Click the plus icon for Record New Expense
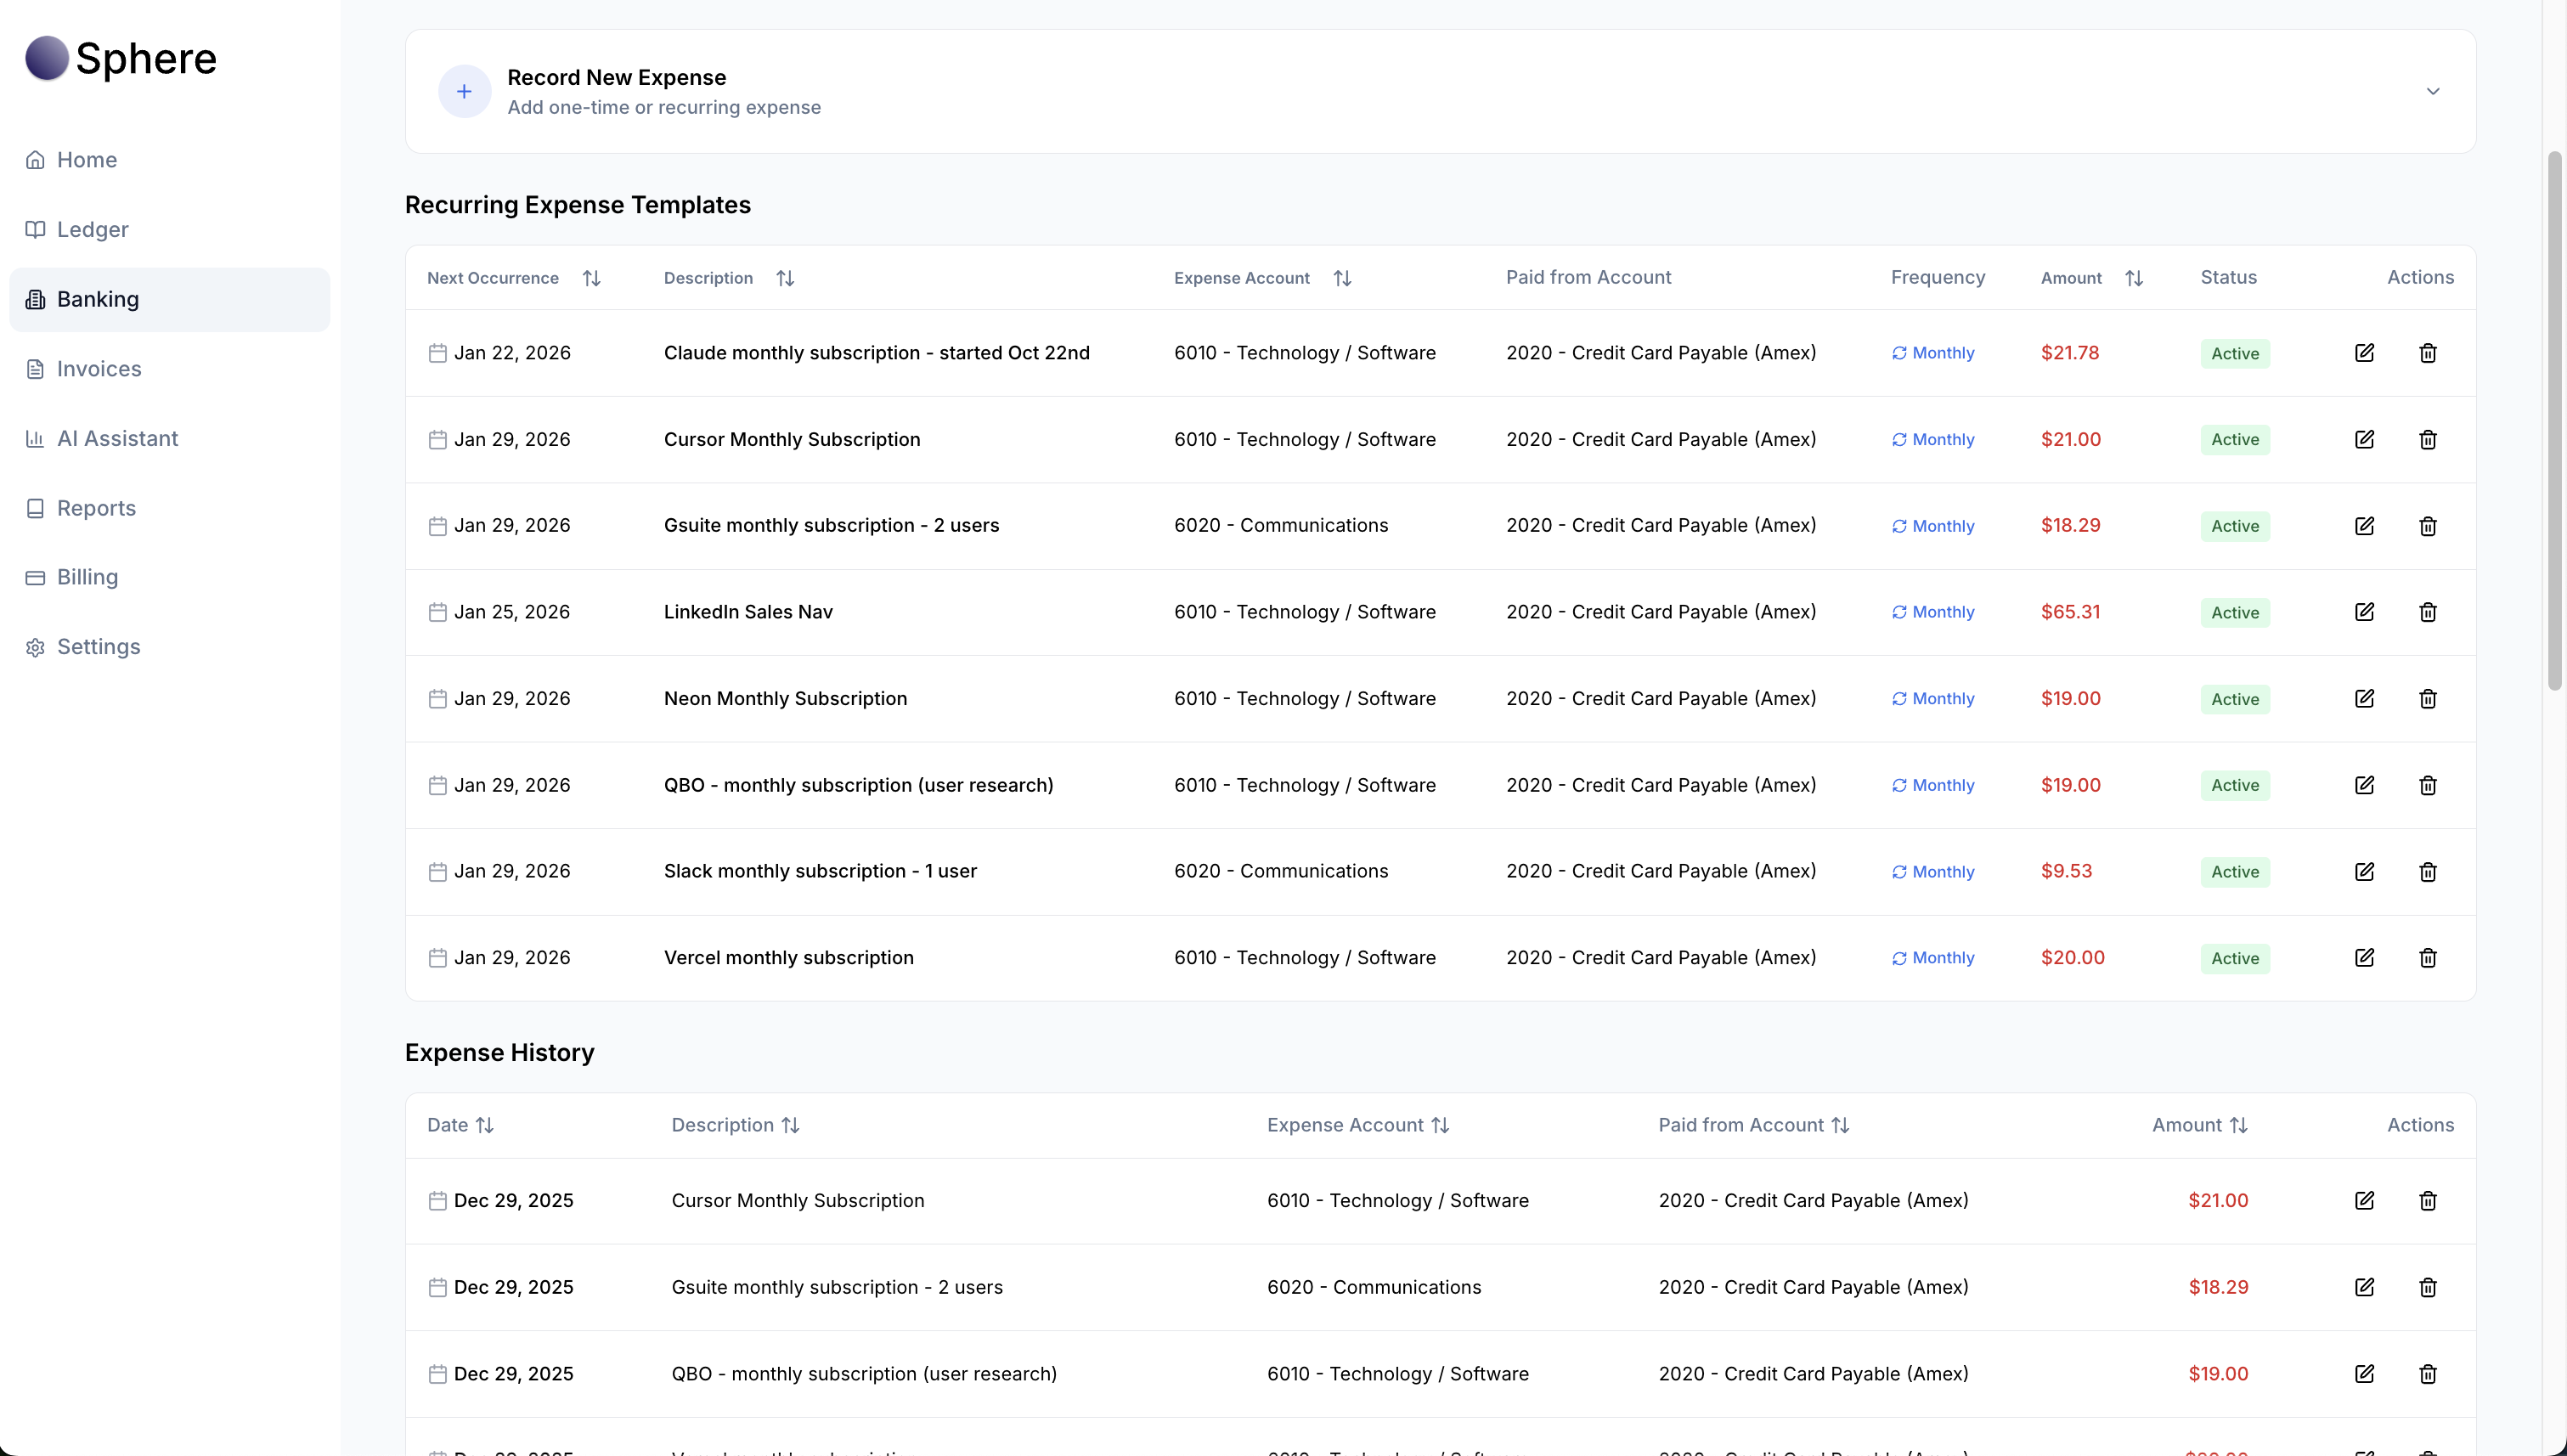 (464, 91)
